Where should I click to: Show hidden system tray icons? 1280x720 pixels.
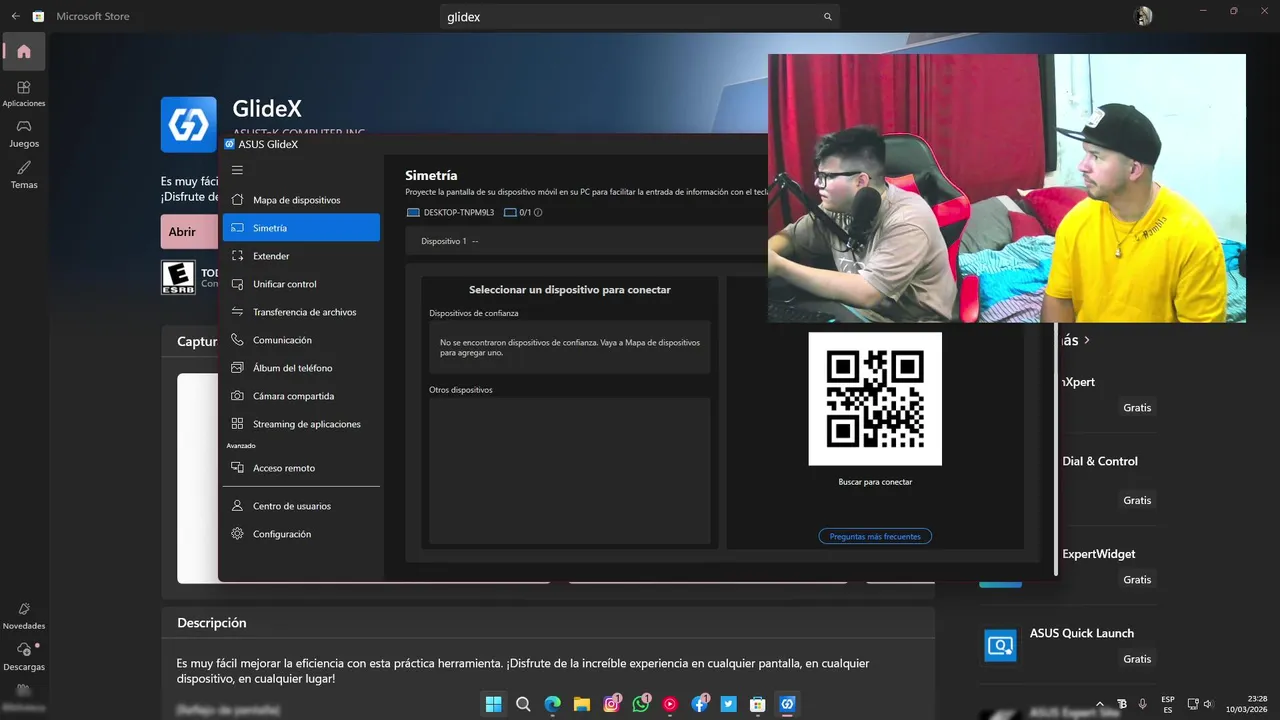click(1100, 704)
